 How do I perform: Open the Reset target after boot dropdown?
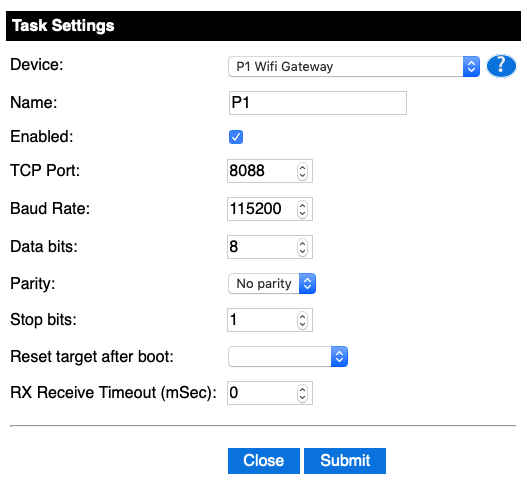coord(288,357)
